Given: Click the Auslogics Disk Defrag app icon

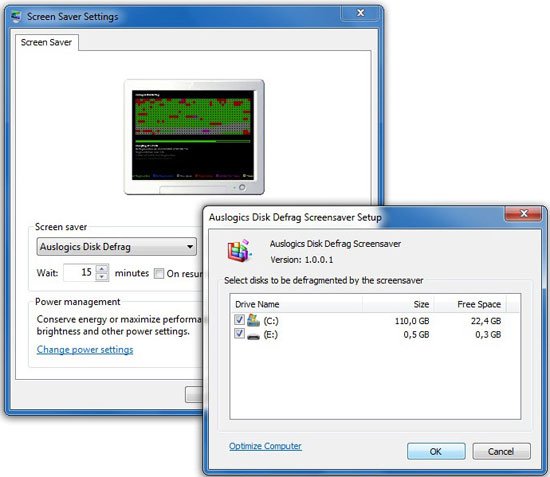Looking at the screenshot, I should pos(239,251).
